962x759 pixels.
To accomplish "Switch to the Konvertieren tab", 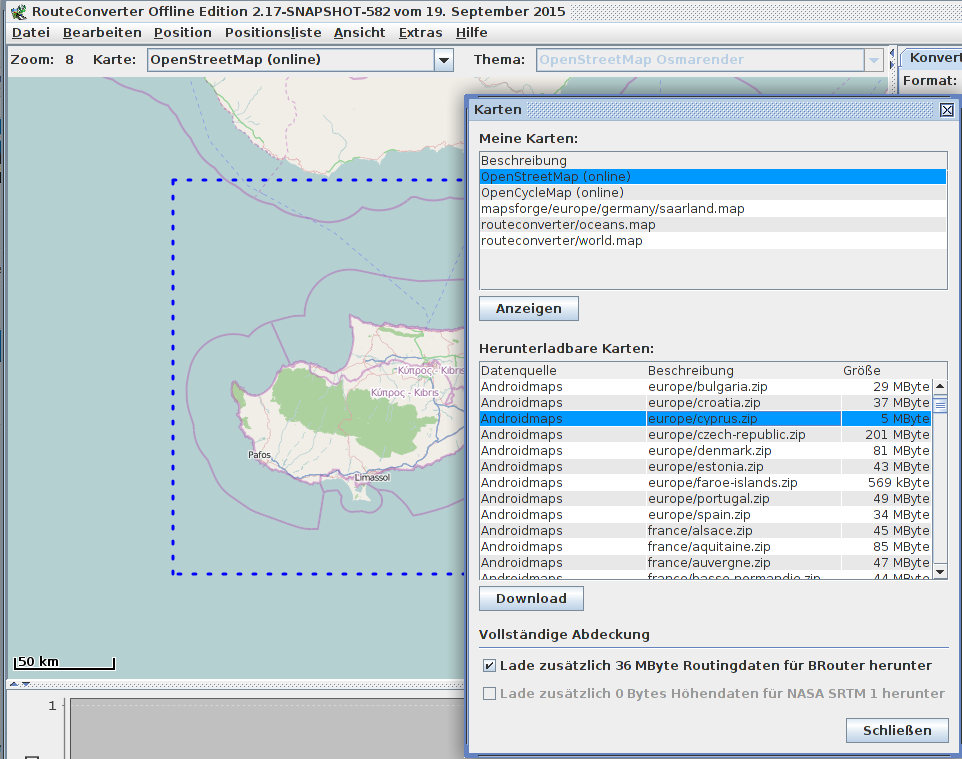I will [x=934, y=57].
